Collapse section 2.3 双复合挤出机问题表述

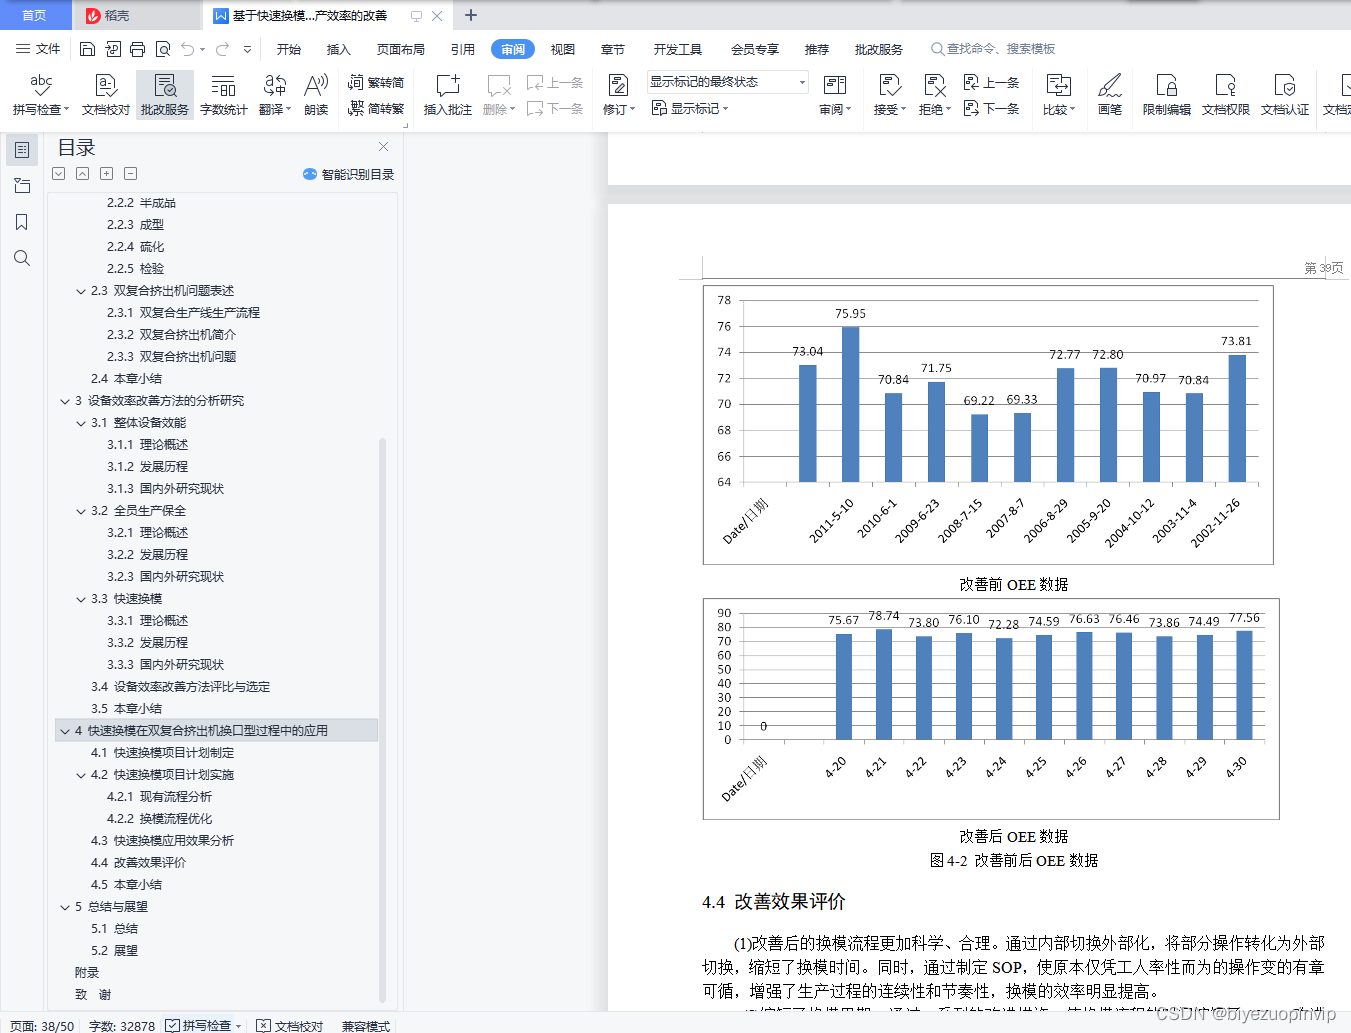click(81, 291)
